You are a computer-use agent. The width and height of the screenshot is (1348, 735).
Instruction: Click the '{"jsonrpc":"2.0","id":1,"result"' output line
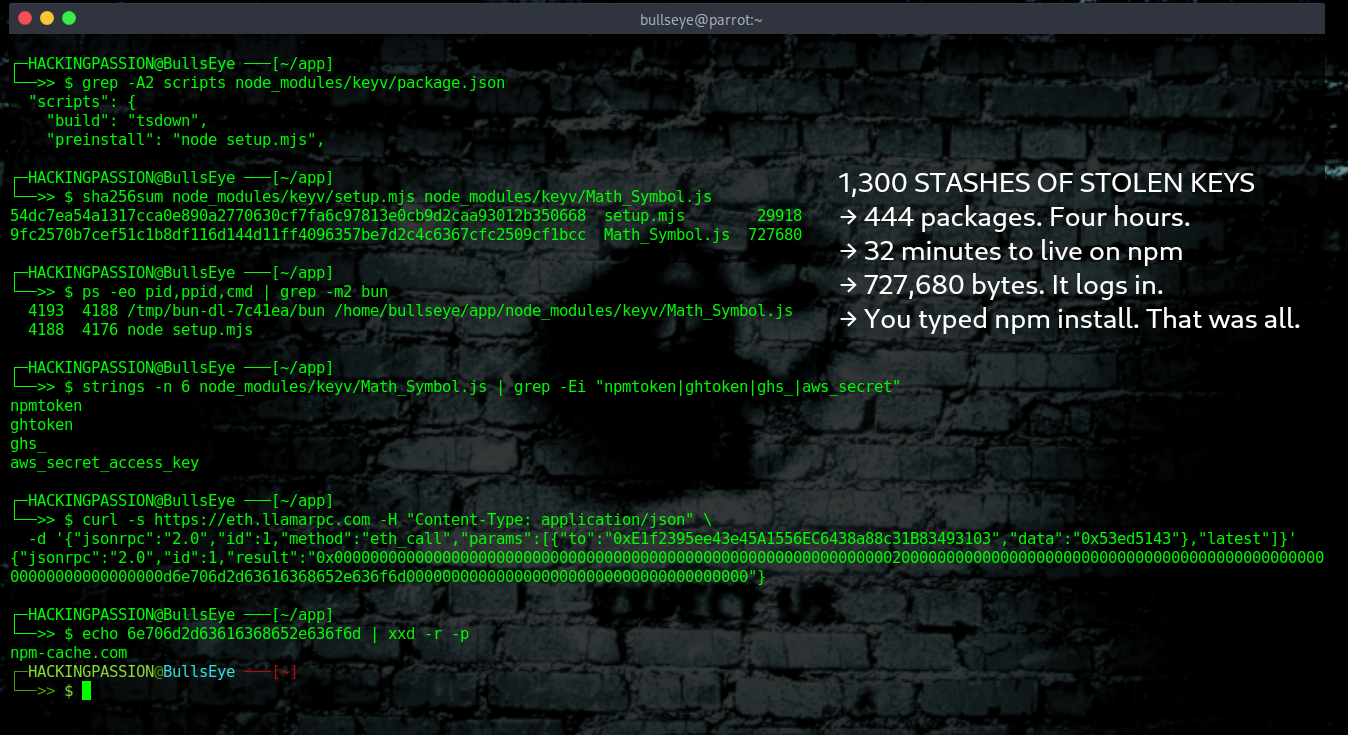coord(667,557)
